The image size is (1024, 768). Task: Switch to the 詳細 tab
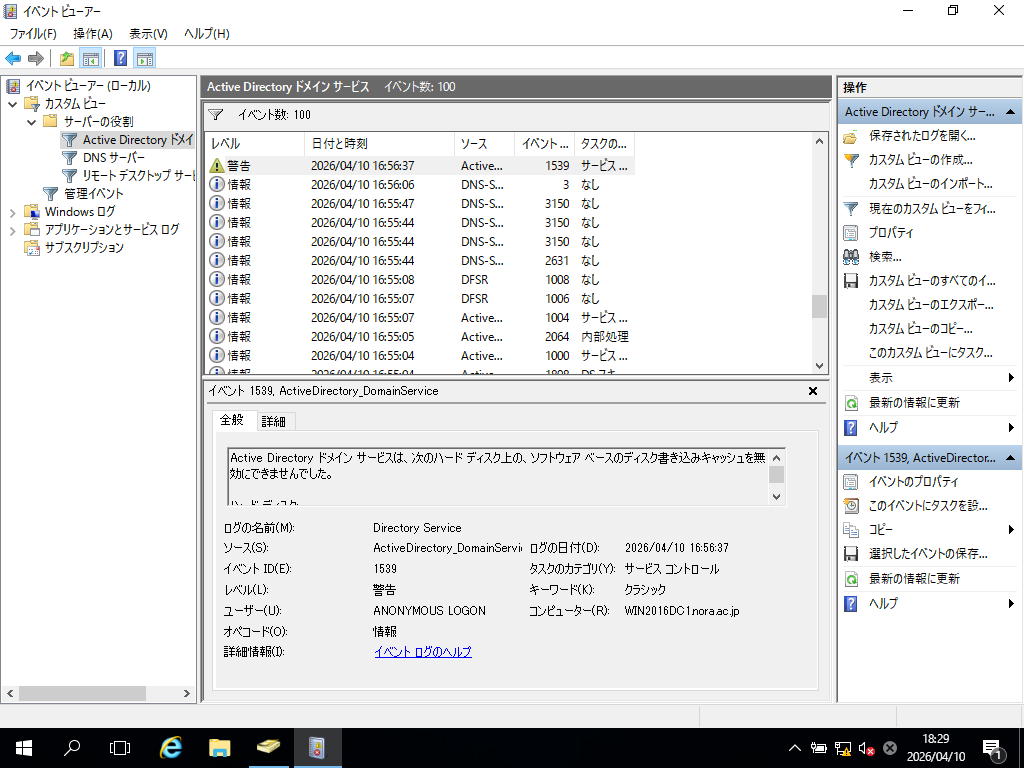point(274,422)
